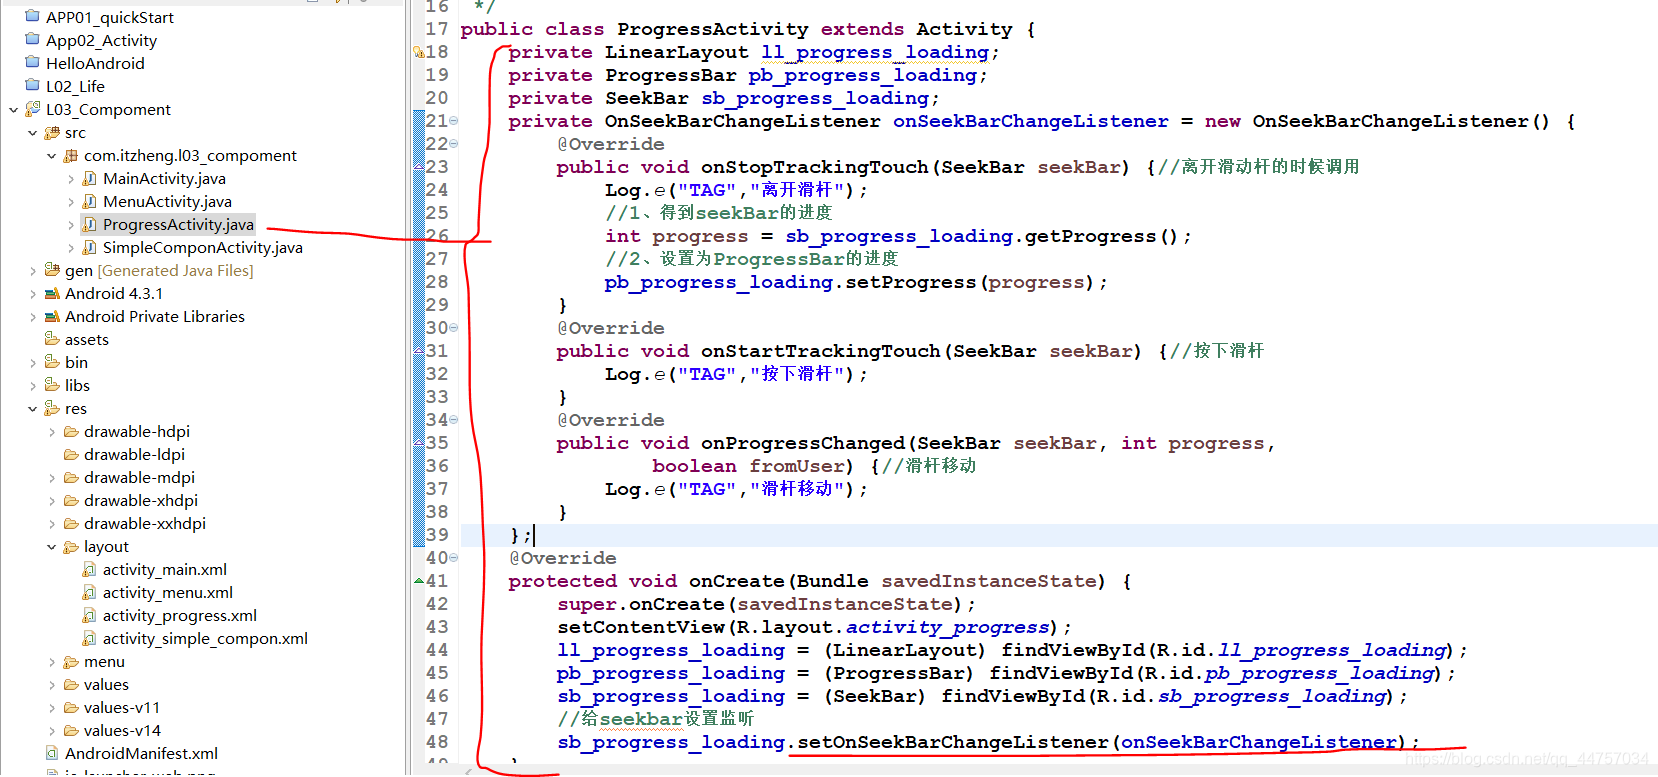Viewport: 1658px width, 777px height.
Task: Collapse the layout folder
Action: (x=51, y=547)
